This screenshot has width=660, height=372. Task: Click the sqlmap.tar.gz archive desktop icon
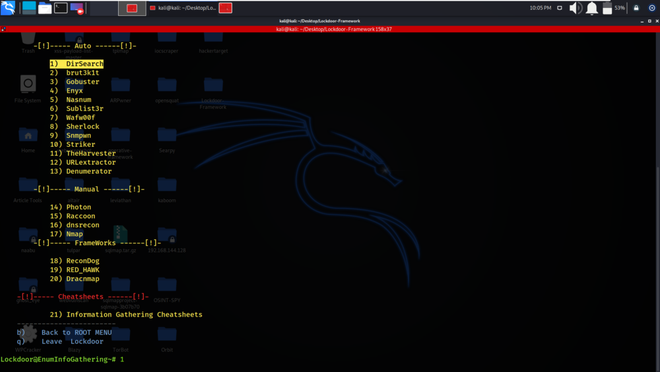point(120,239)
